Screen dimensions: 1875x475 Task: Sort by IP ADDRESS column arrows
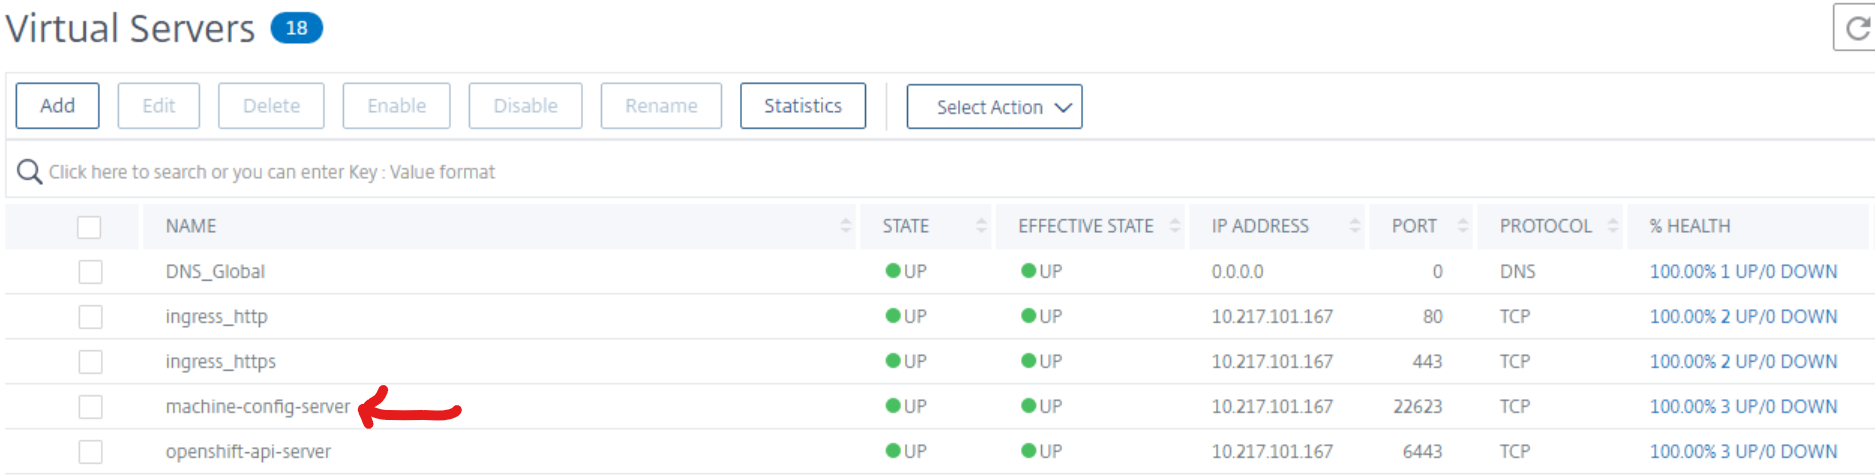click(1354, 226)
